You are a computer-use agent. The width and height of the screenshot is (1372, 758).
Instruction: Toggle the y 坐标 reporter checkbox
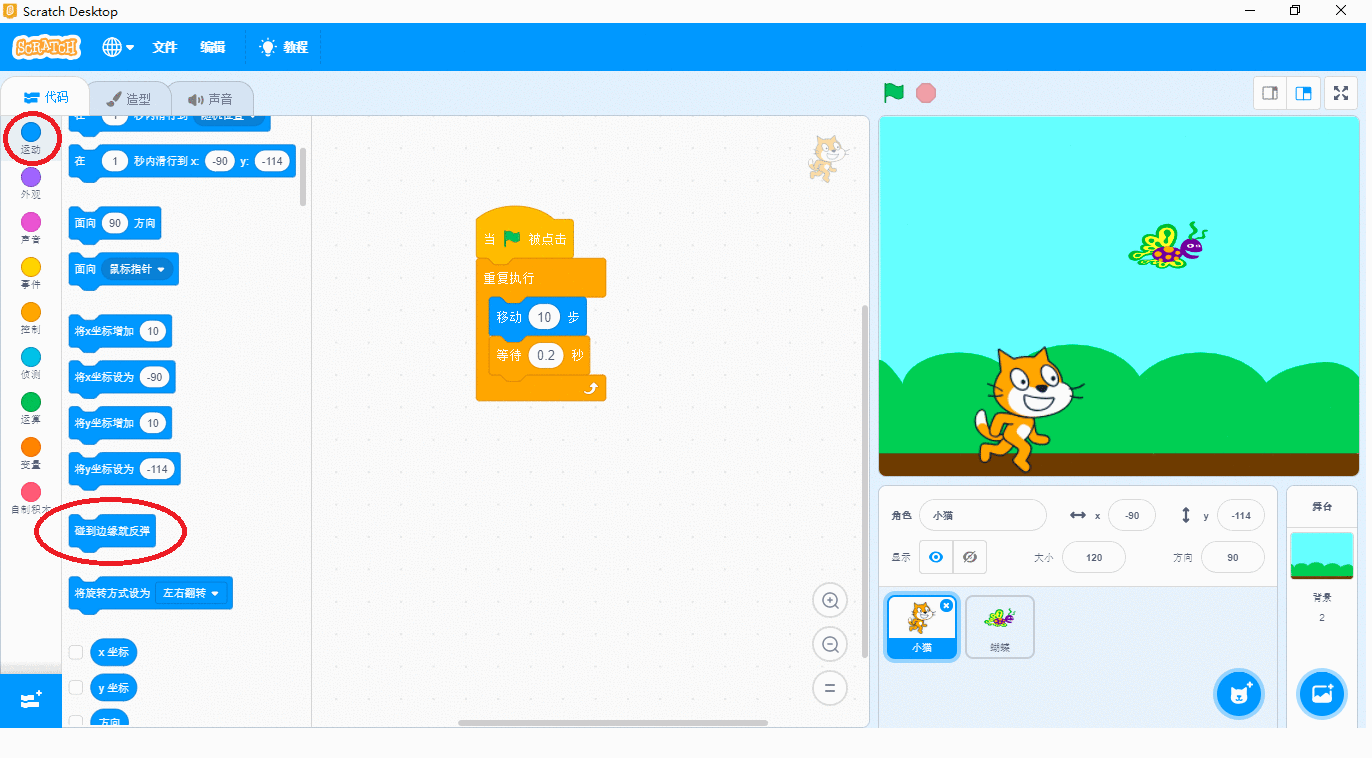76,688
